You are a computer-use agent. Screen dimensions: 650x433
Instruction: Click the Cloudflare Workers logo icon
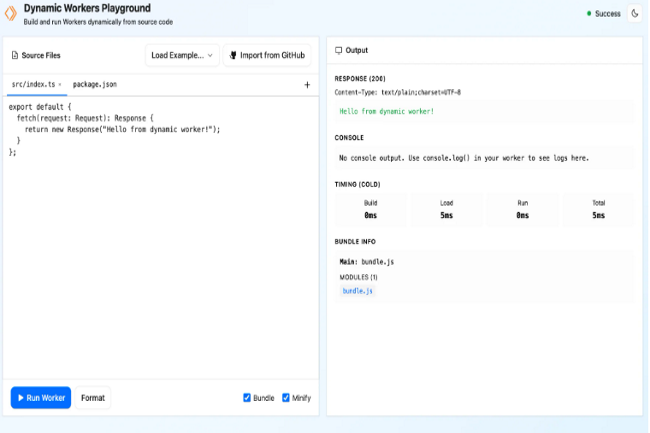[13, 14]
